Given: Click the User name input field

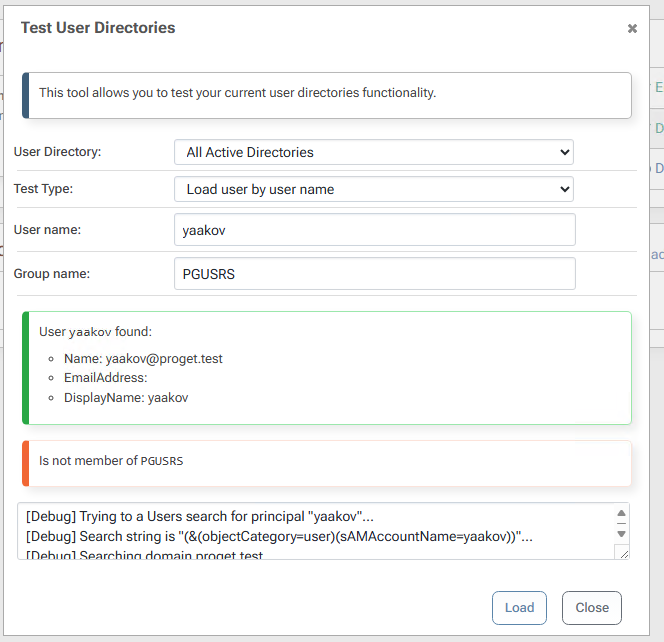Looking at the screenshot, I should (374, 229).
